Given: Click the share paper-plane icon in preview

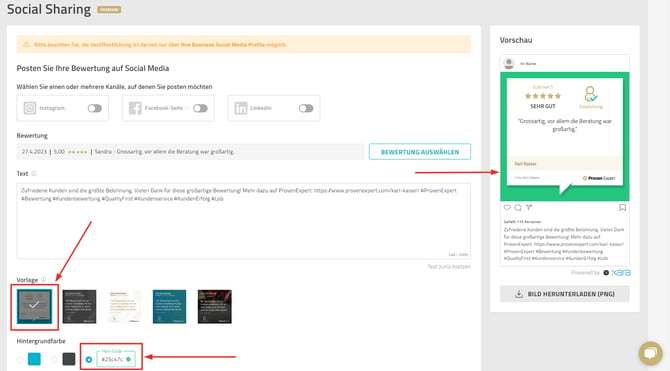Looking at the screenshot, I should (529, 207).
